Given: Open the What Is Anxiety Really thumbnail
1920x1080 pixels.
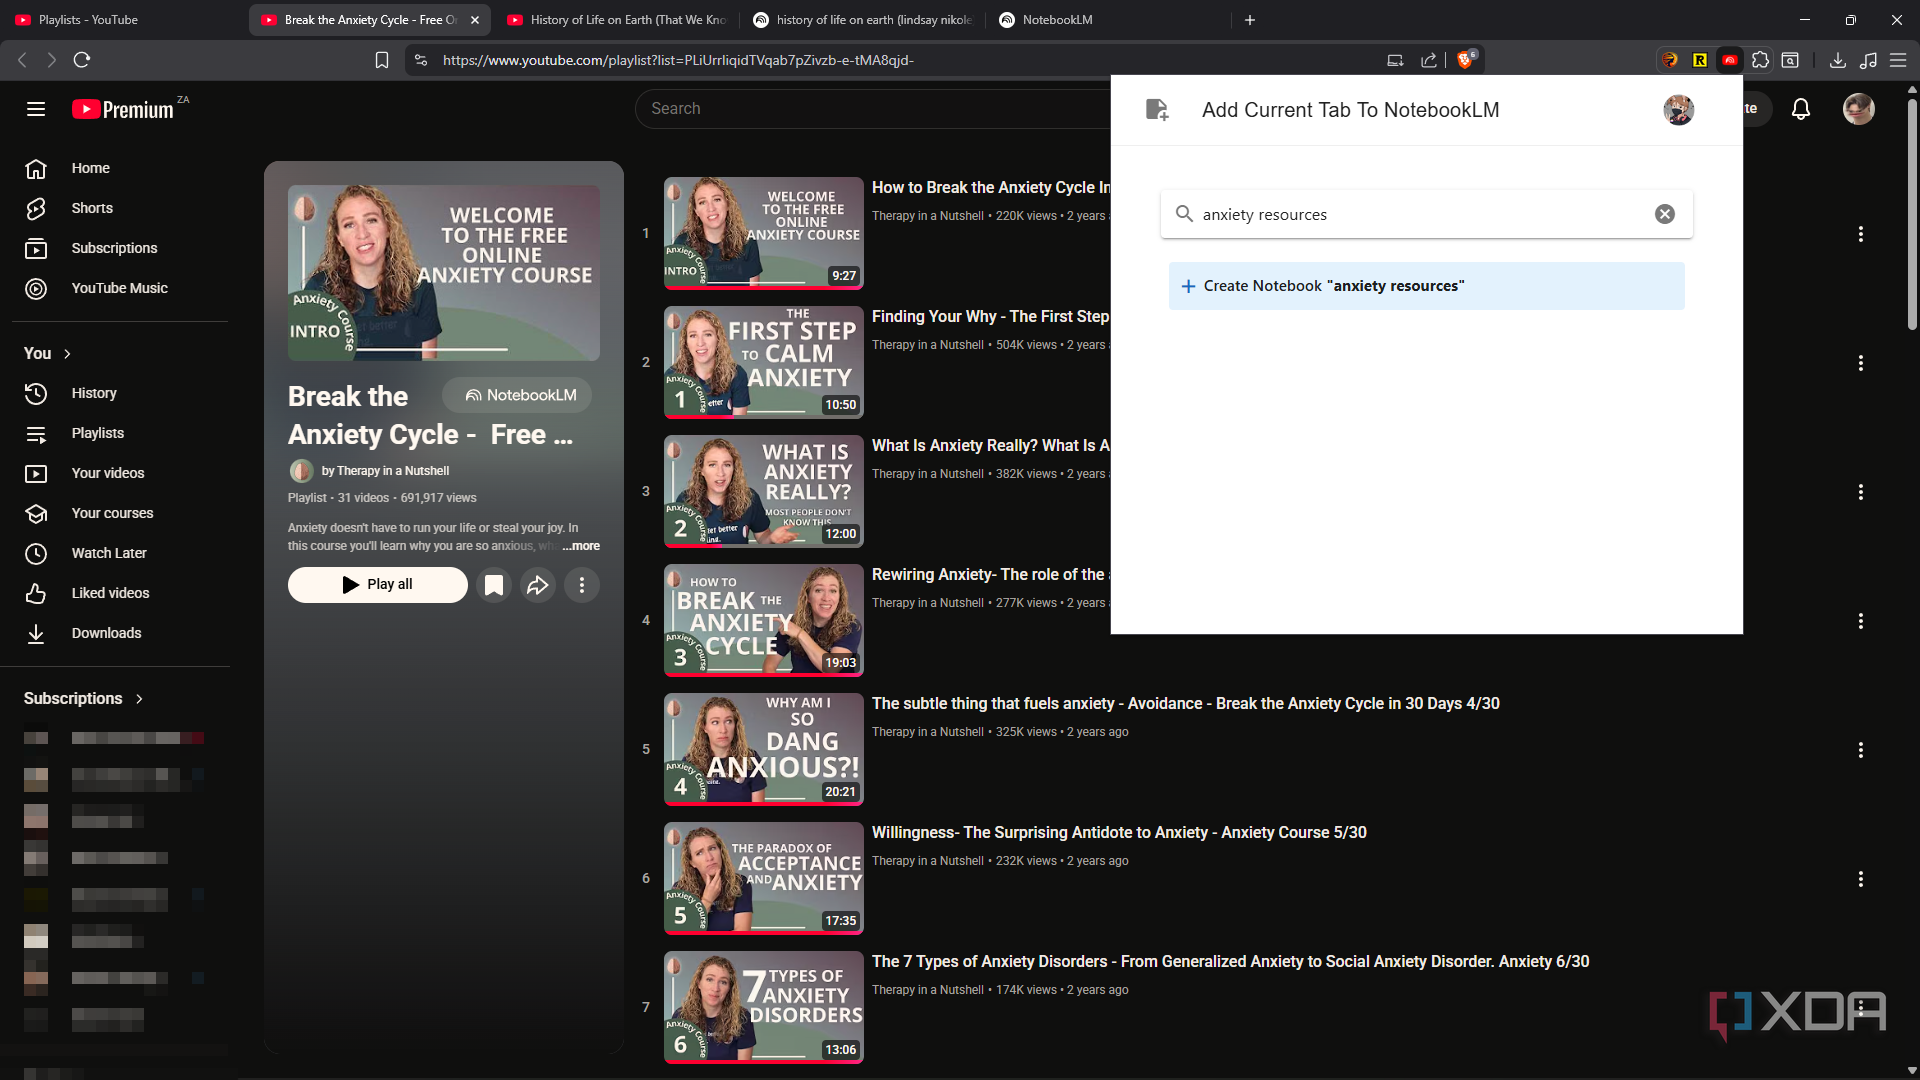Looking at the screenshot, I should click(x=764, y=491).
